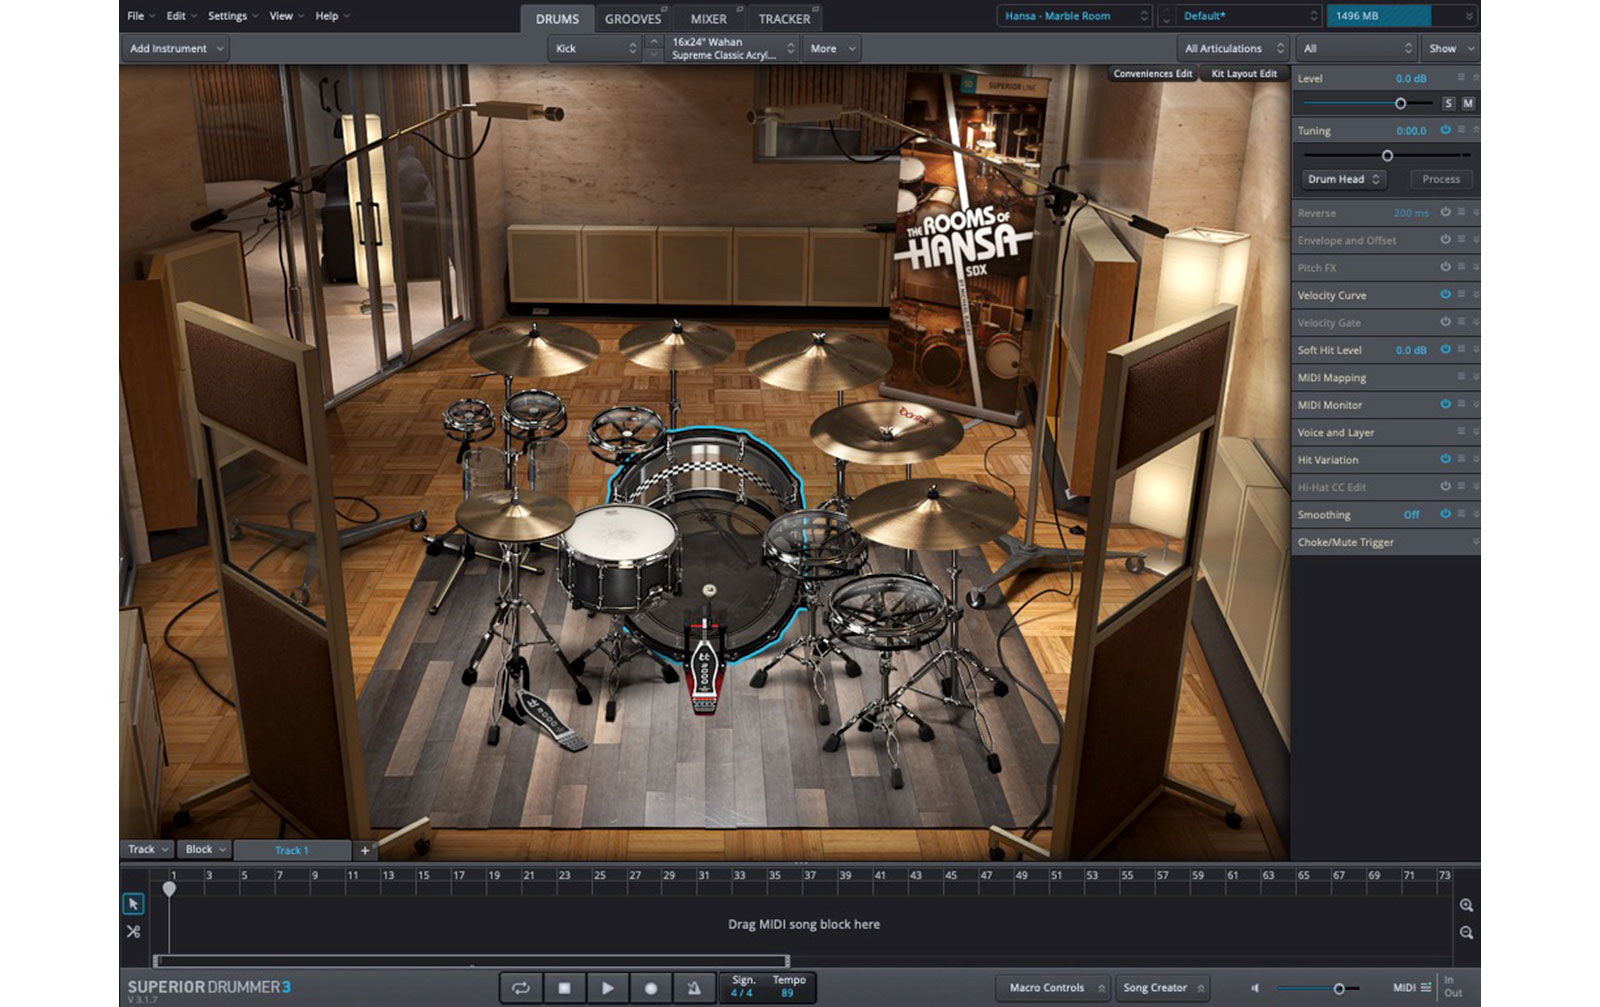Select the scissors cut tool
1600x1007 pixels.
pyautogui.click(x=133, y=931)
